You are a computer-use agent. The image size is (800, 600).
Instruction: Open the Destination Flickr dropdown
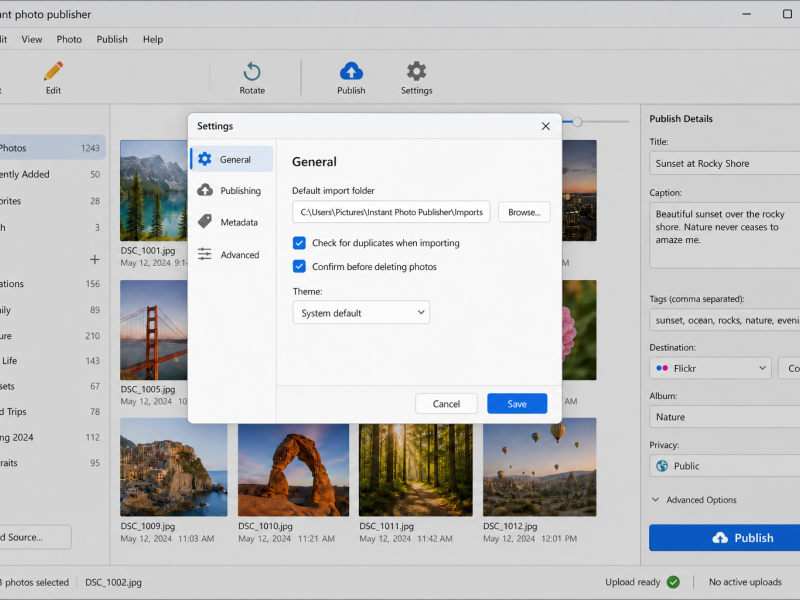point(710,368)
